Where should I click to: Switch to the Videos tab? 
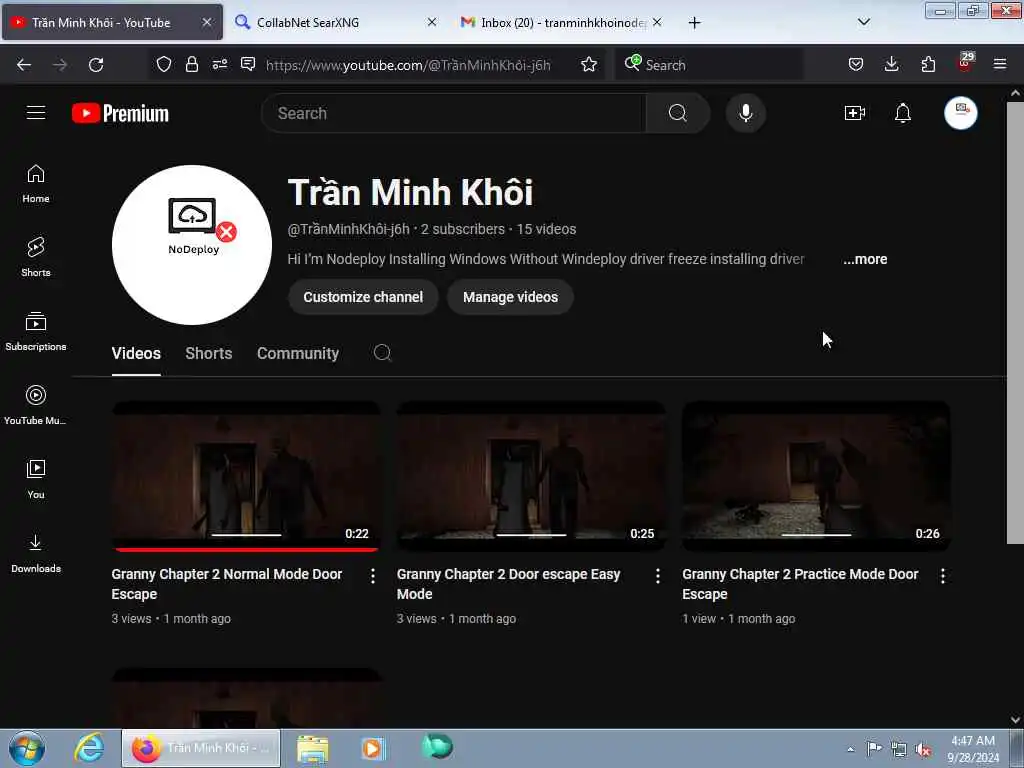[x=136, y=353]
